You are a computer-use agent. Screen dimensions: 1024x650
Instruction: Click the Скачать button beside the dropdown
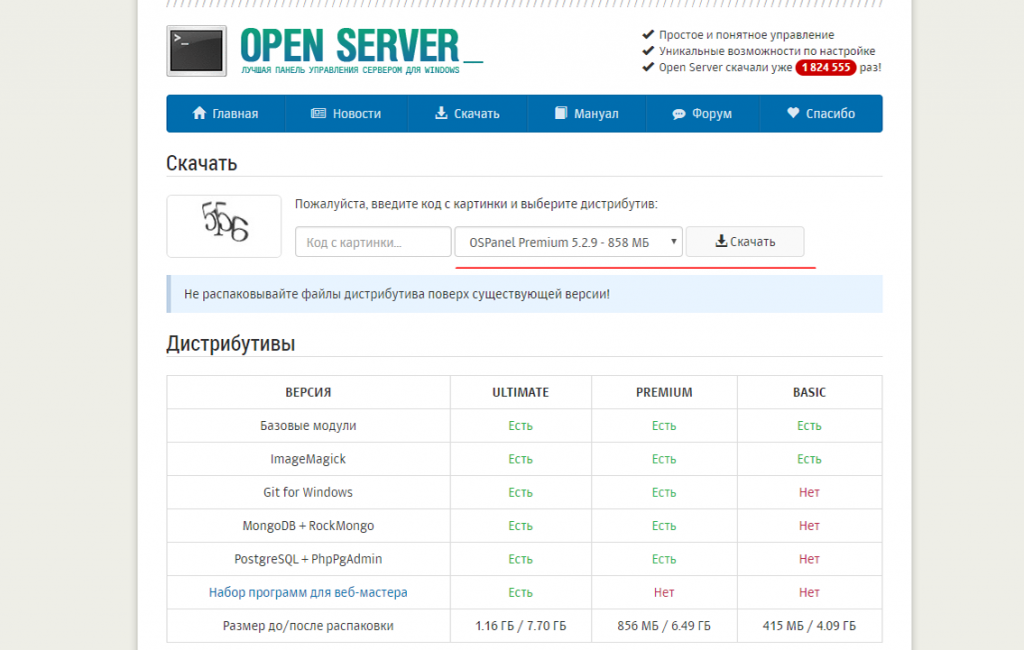(745, 242)
